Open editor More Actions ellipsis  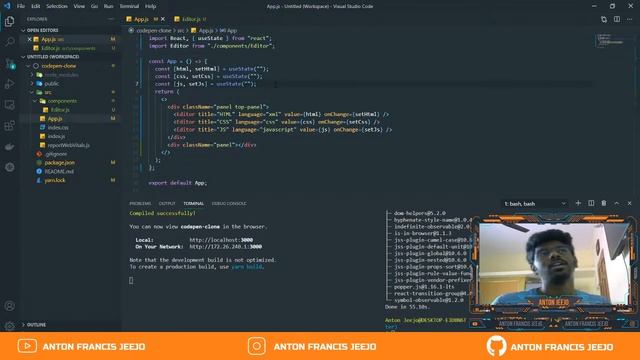tap(629, 19)
